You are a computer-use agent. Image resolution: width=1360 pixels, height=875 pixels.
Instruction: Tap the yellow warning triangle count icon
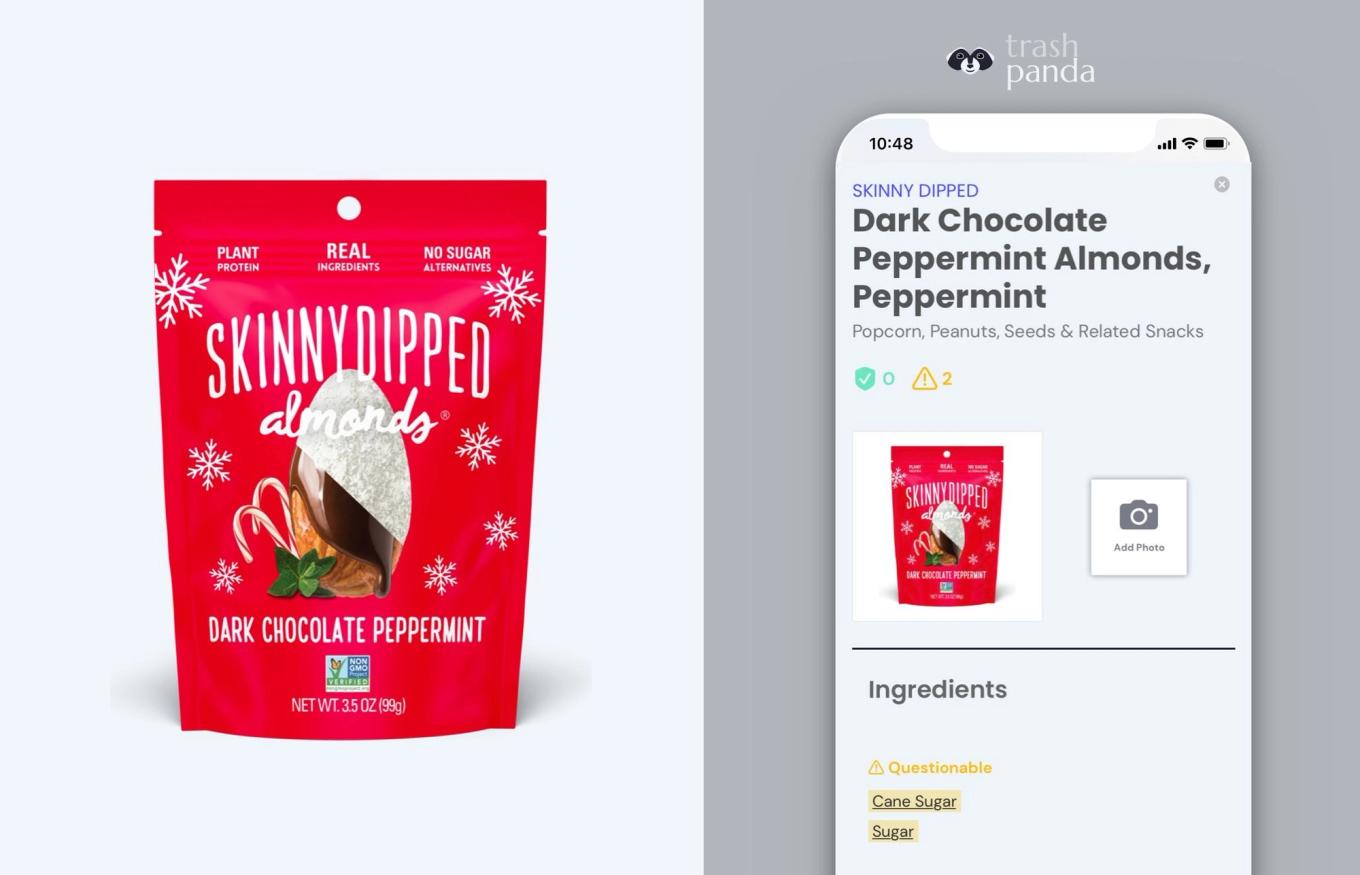(924, 379)
